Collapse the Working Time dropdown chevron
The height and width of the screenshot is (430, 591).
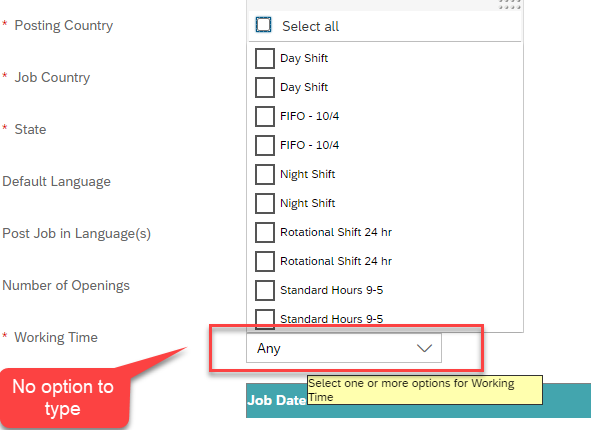coord(424,348)
